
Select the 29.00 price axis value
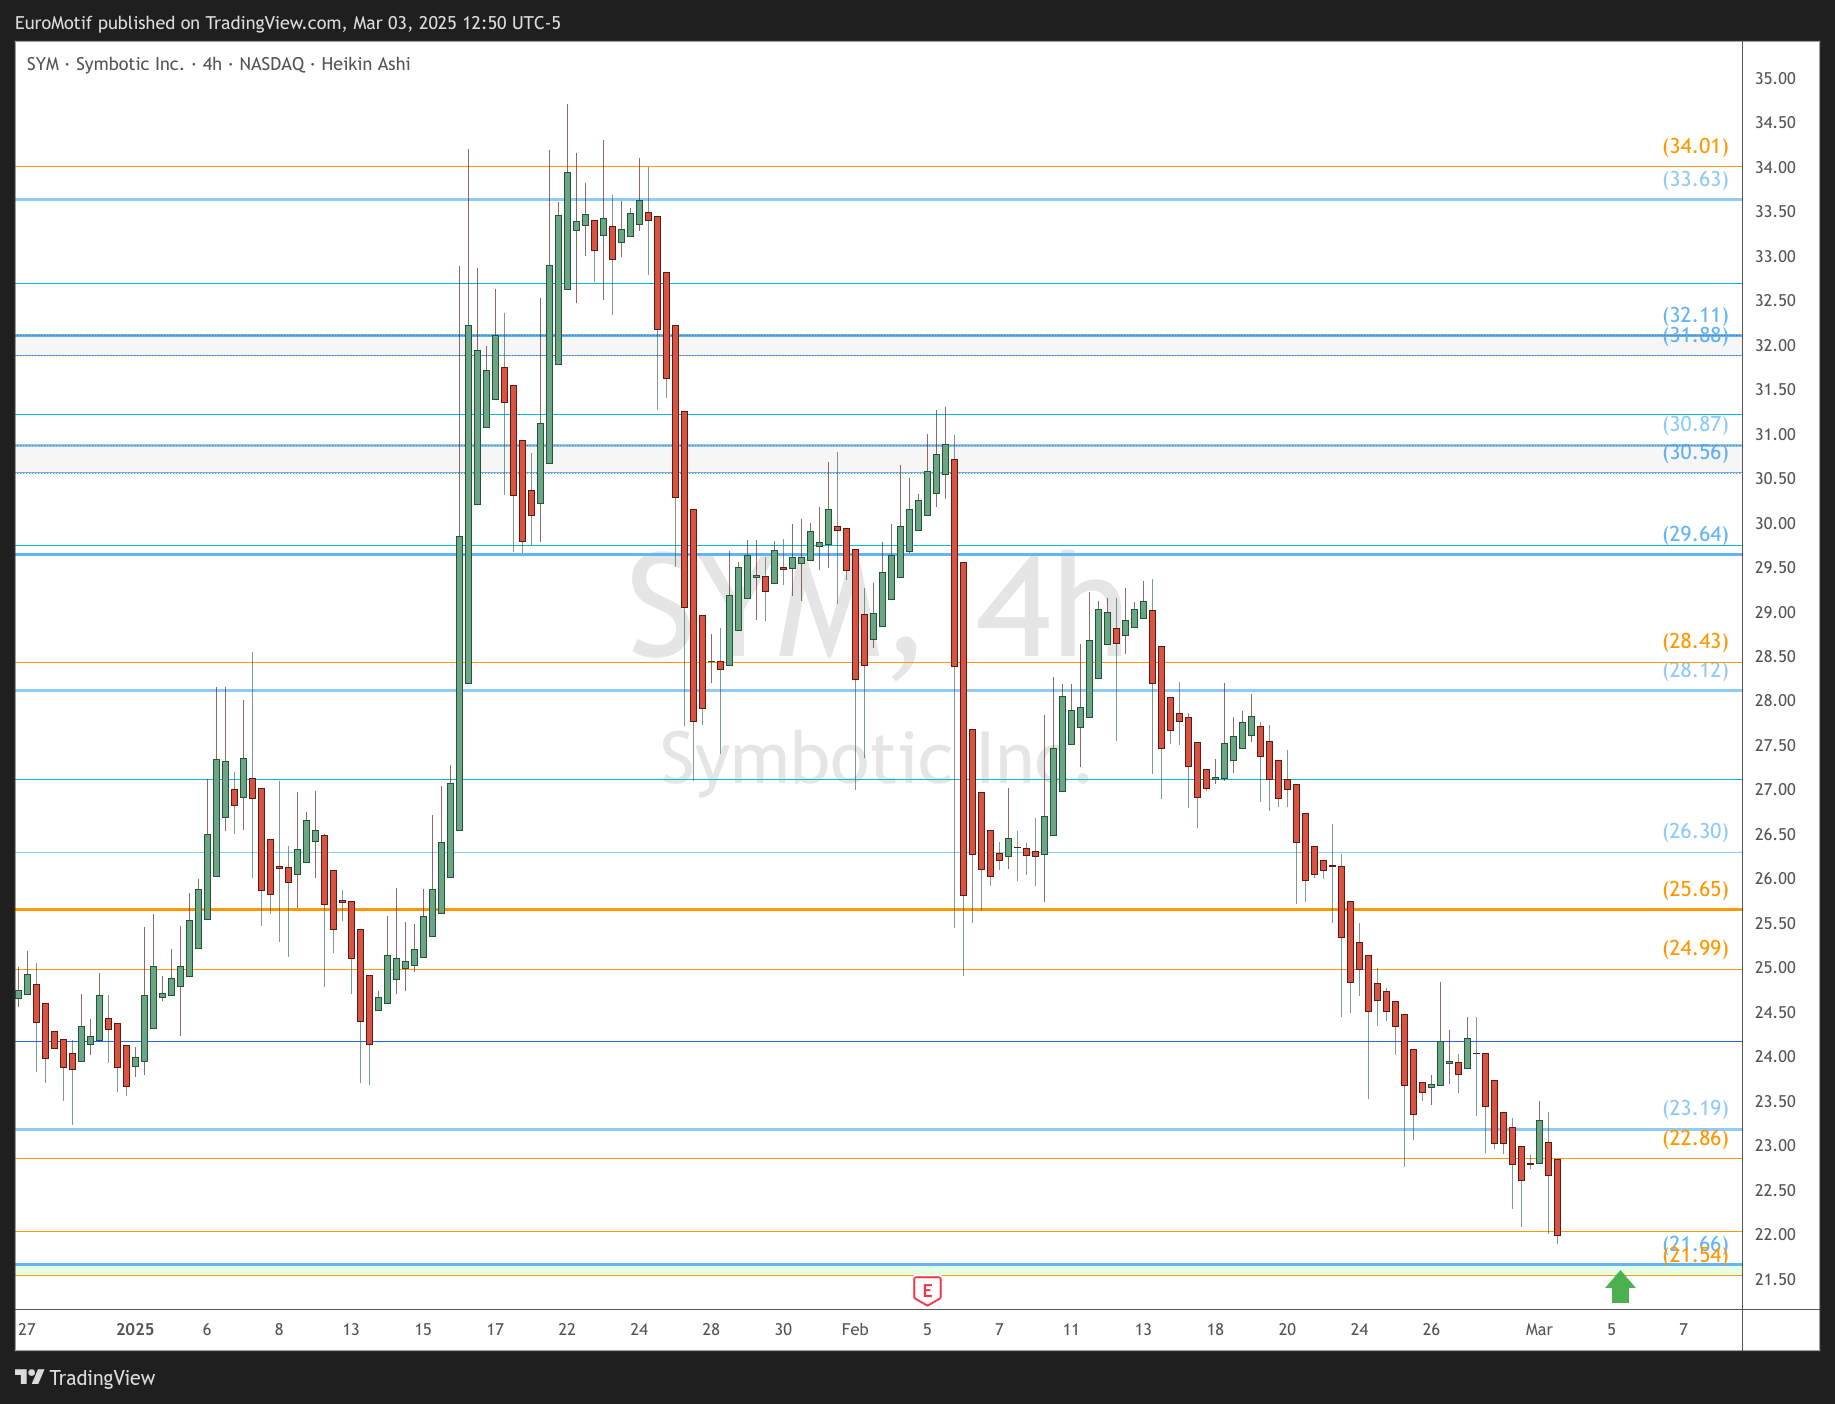point(1775,612)
